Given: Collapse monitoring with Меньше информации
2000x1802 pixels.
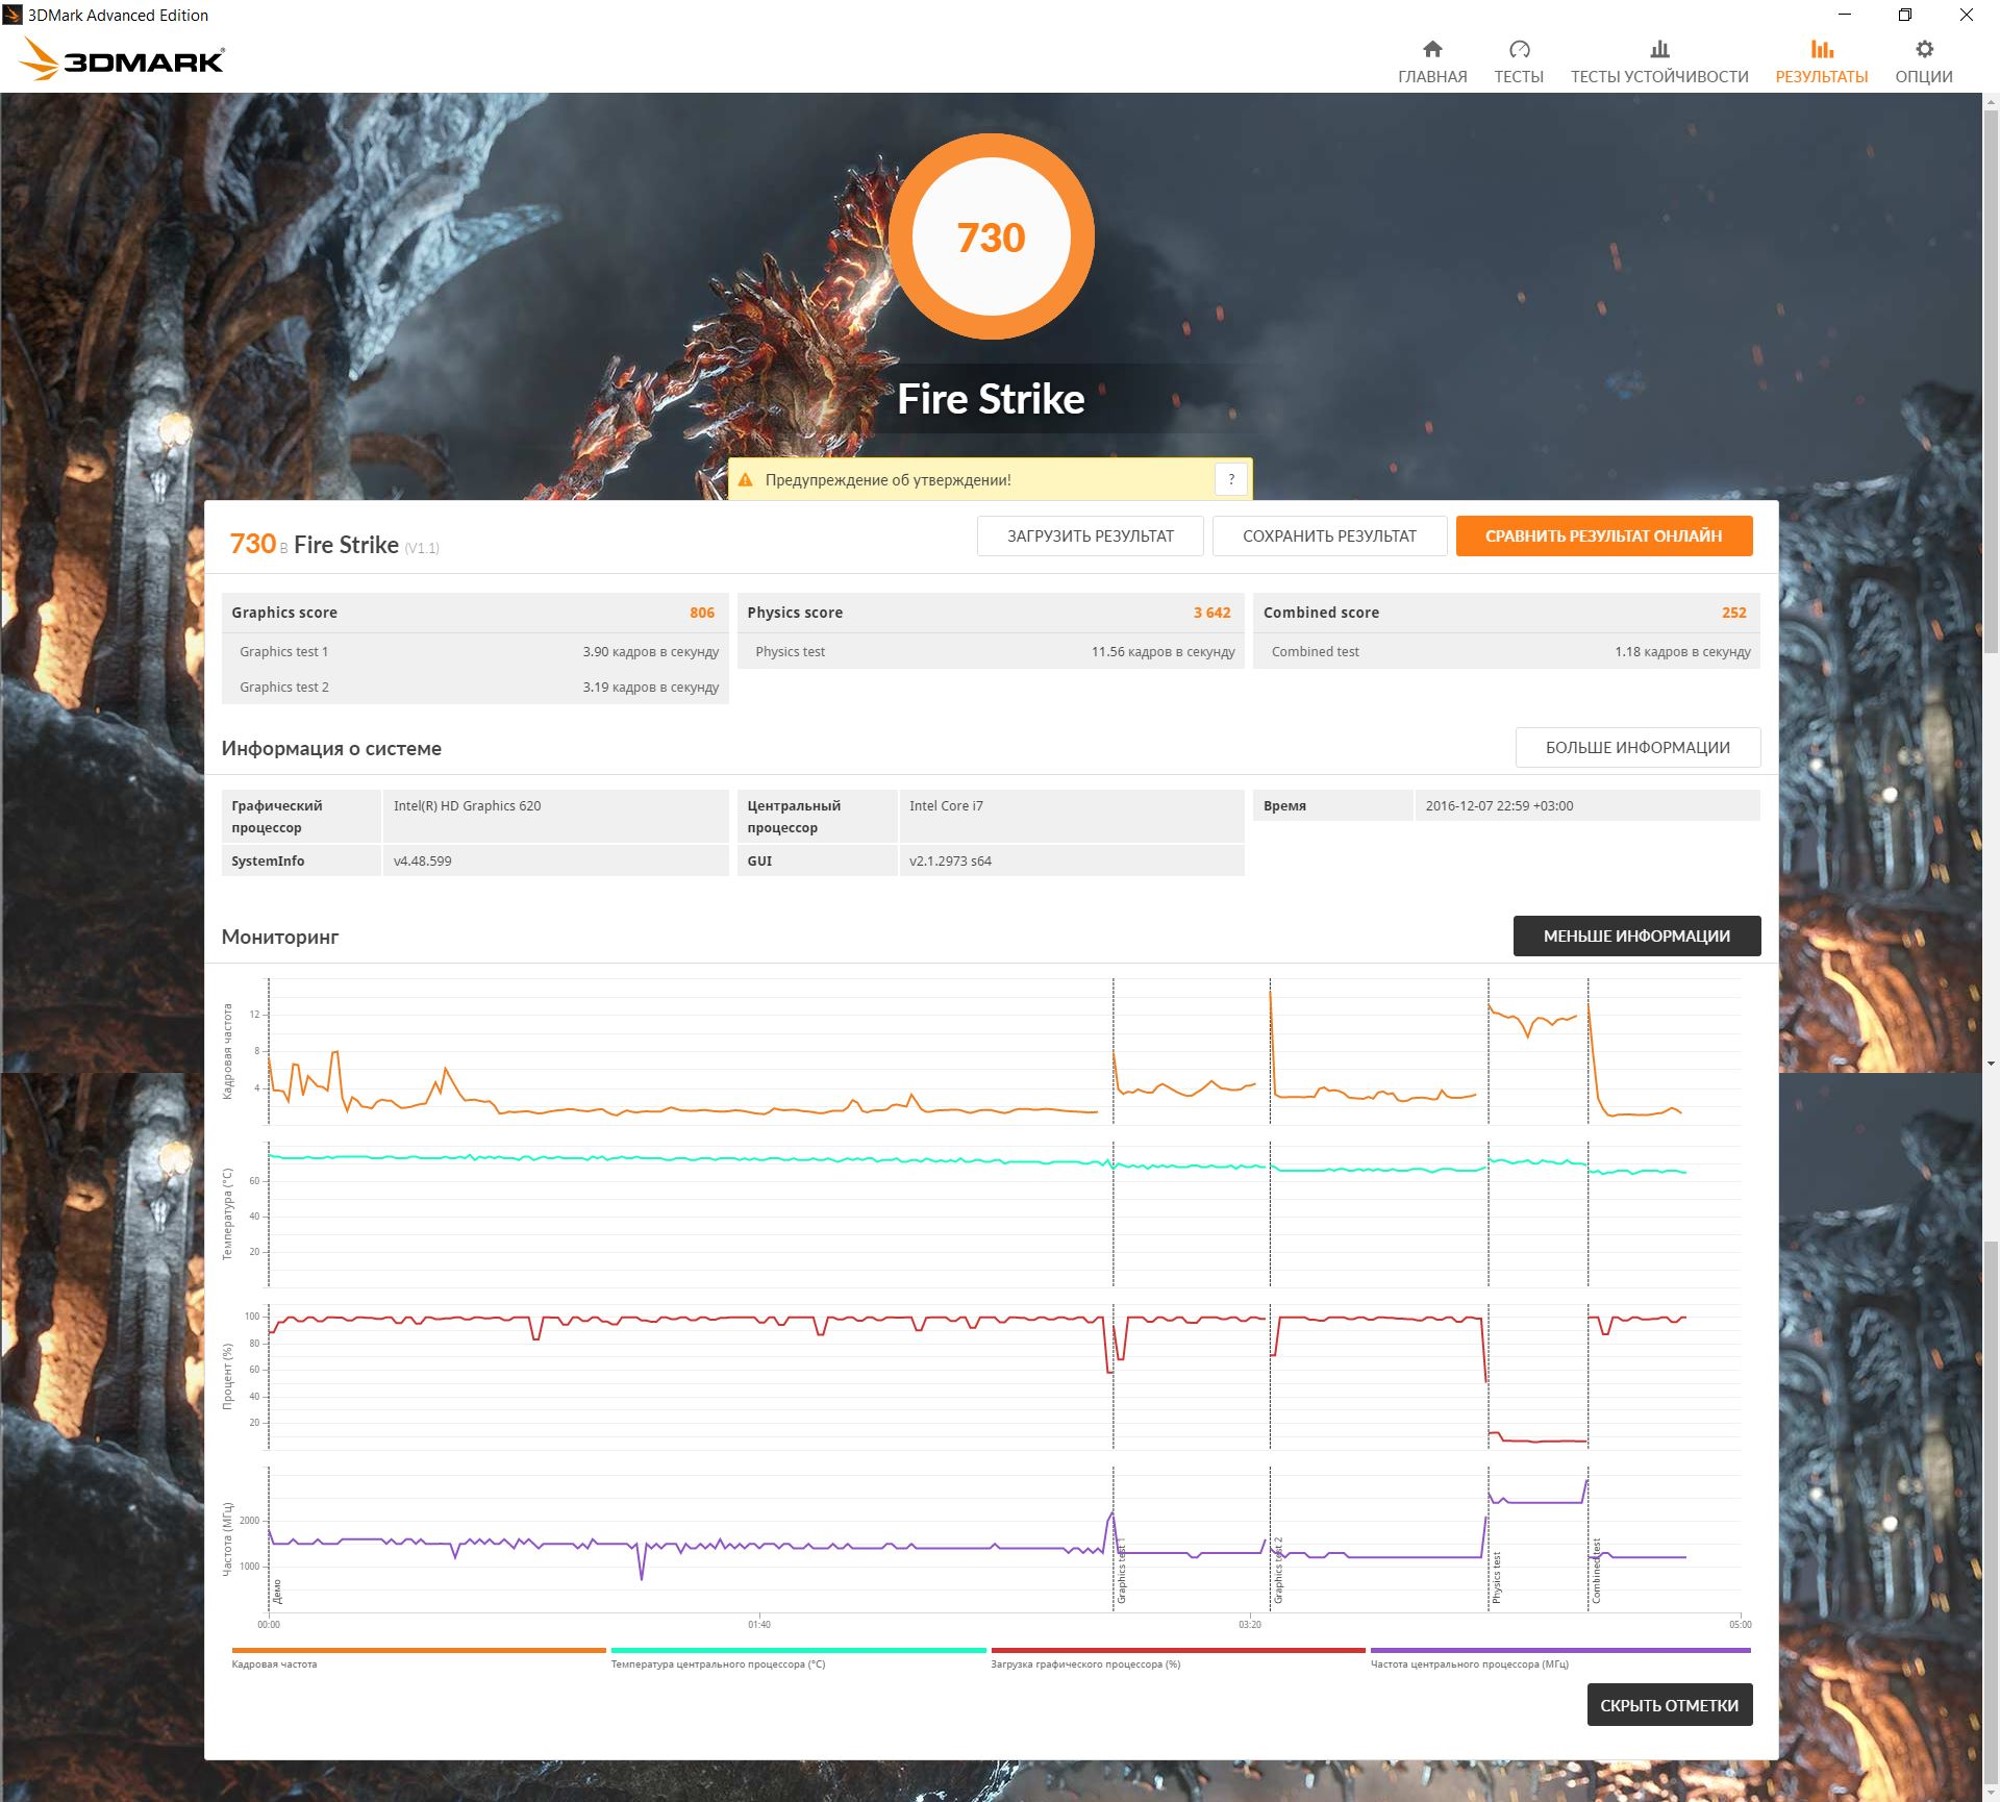Looking at the screenshot, I should pos(1636,936).
